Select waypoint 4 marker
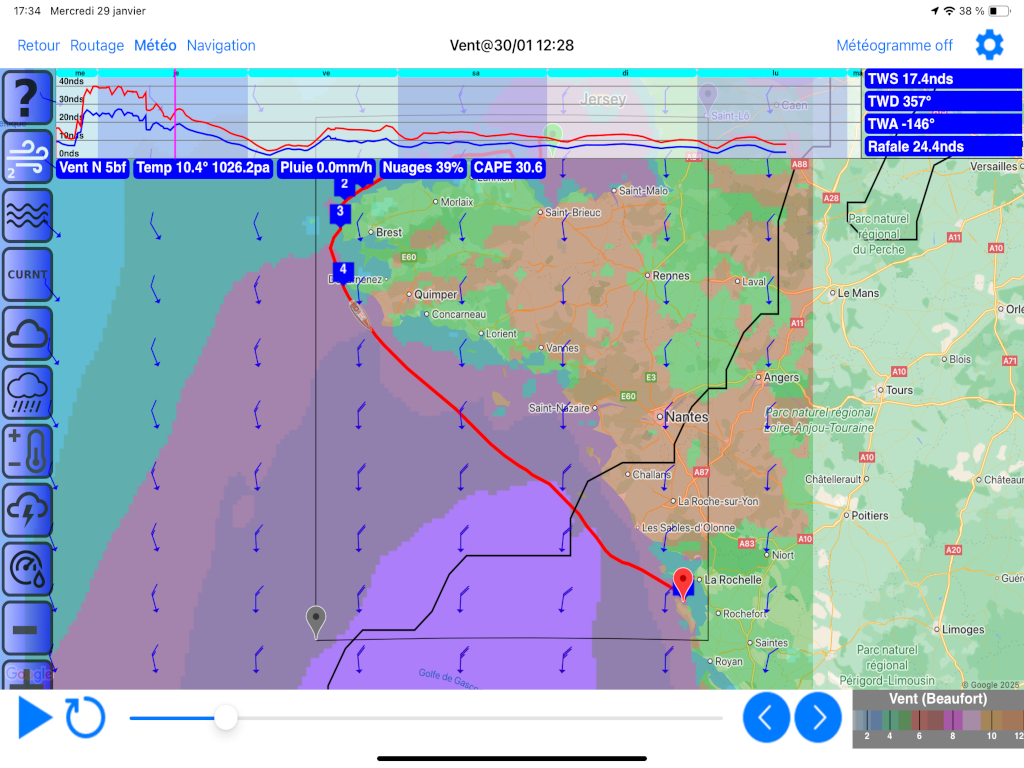The height and width of the screenshot is (768, 1024). coord(343,270)
